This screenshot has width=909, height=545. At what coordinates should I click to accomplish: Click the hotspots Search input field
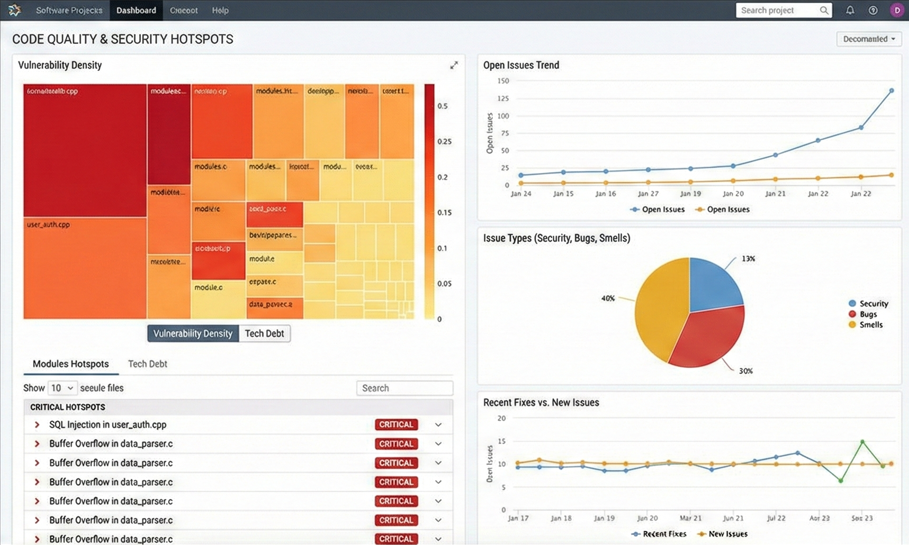(x=404, y=388)
